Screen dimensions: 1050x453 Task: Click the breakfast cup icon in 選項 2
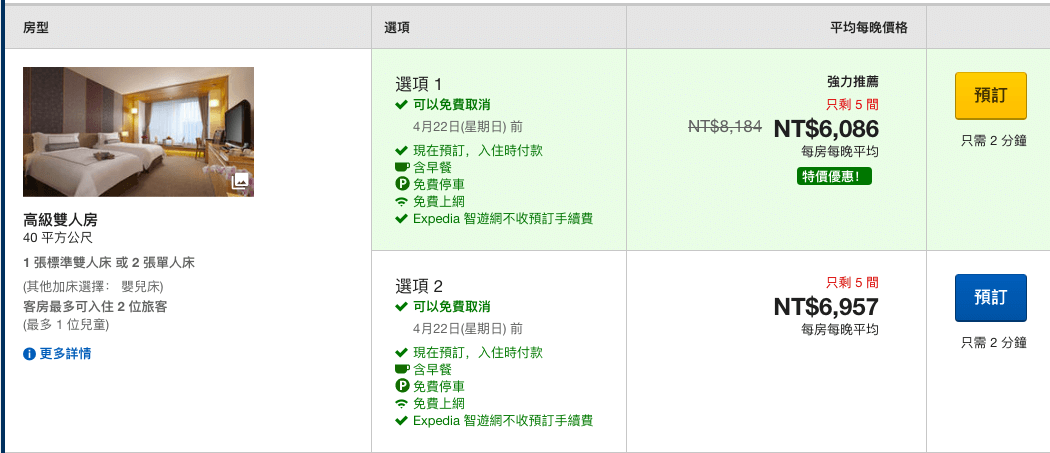402,370
